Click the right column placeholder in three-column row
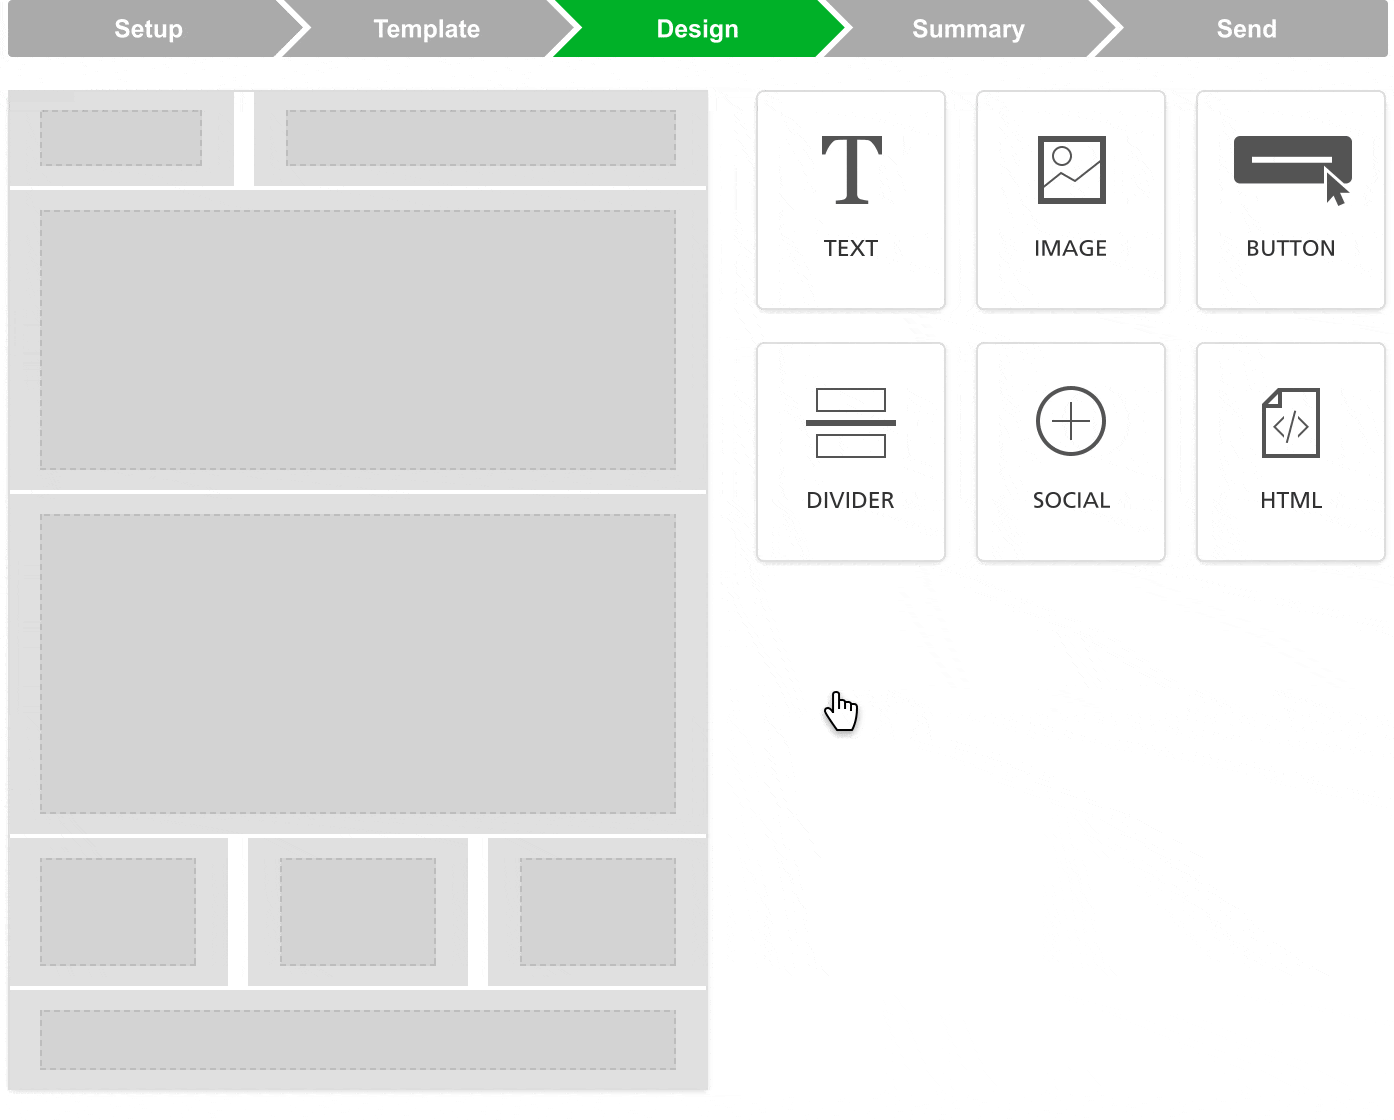 point(598,912)
